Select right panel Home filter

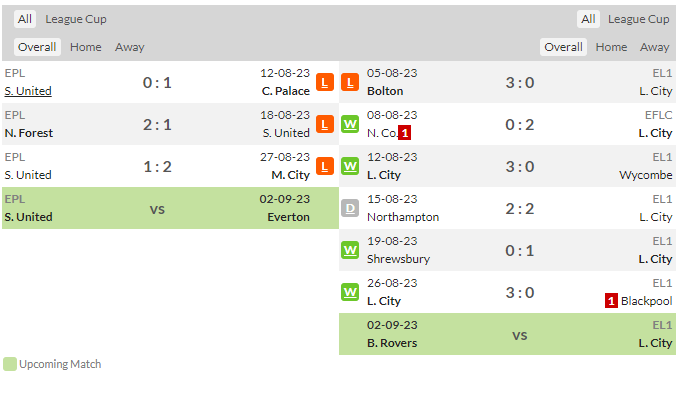[611, 47]
